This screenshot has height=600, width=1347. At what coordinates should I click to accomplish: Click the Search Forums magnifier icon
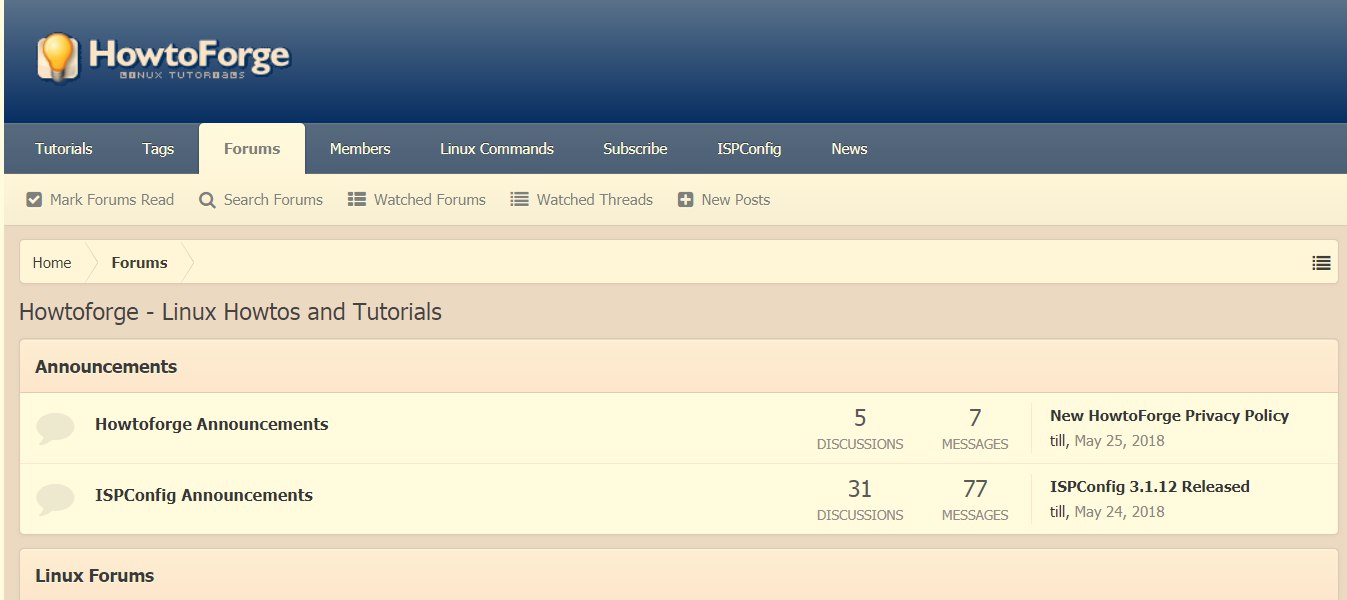click(x=207, y=200)
